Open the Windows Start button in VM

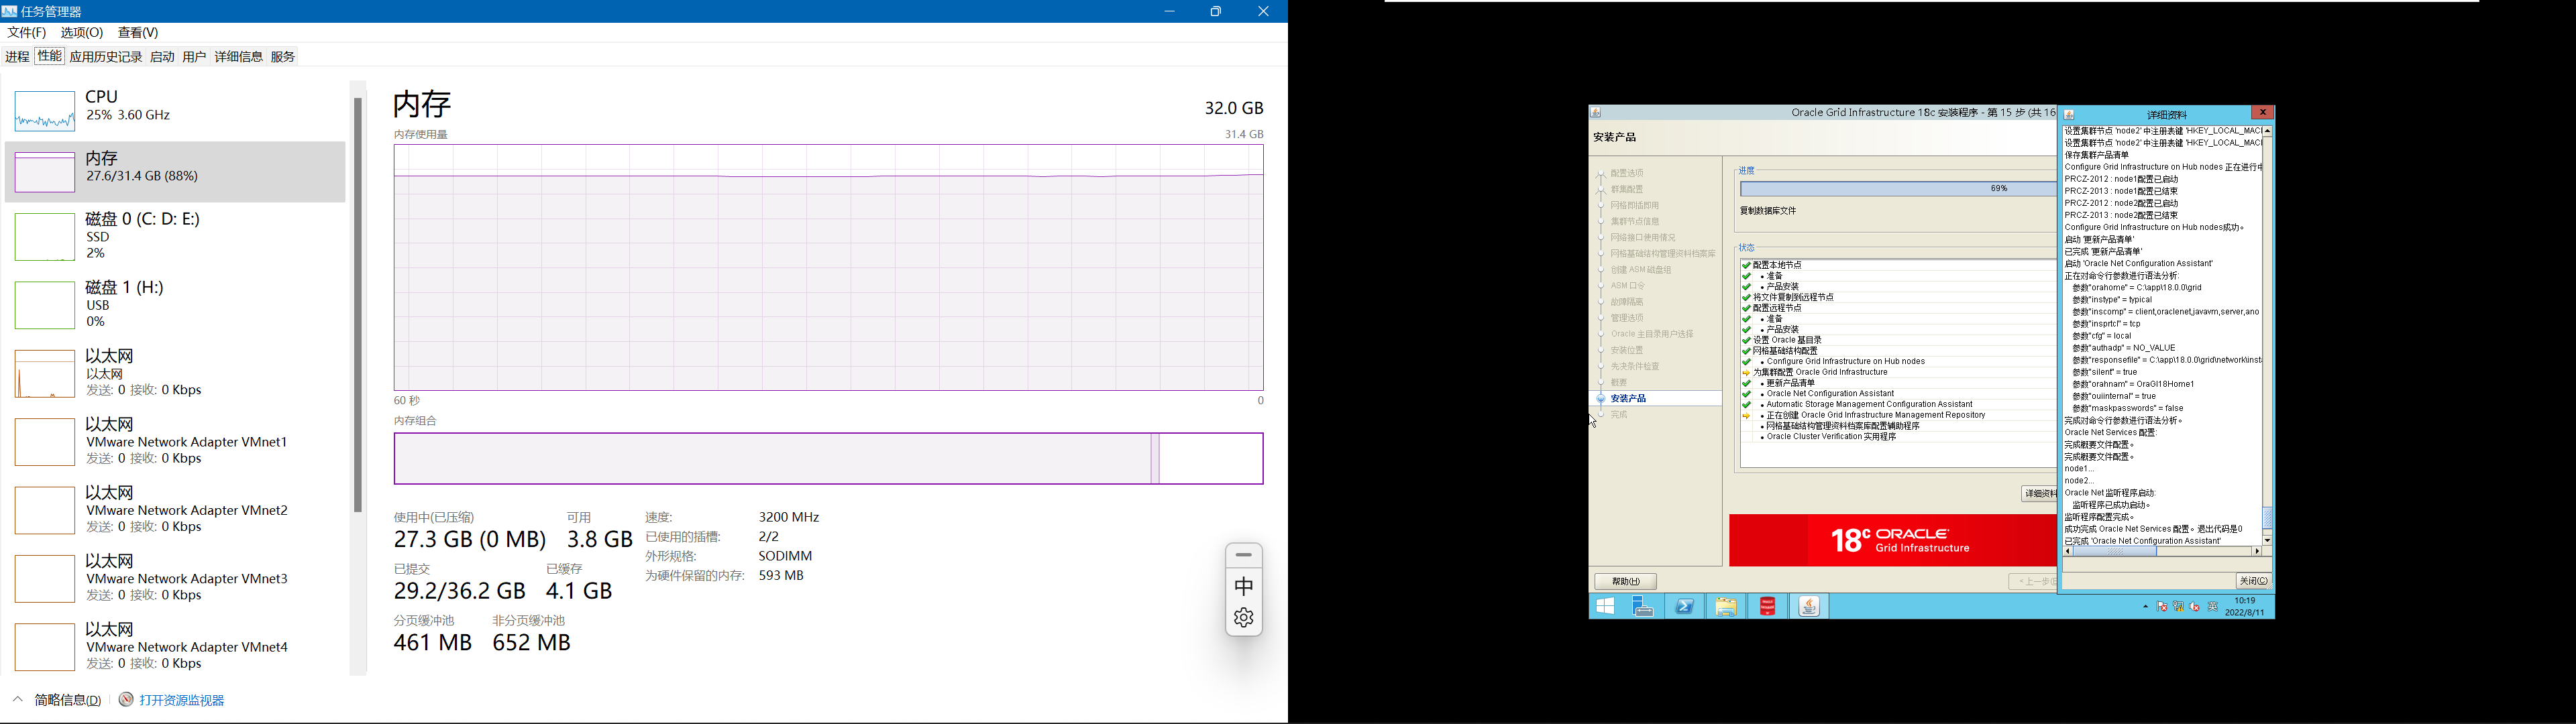[1606, 606]
